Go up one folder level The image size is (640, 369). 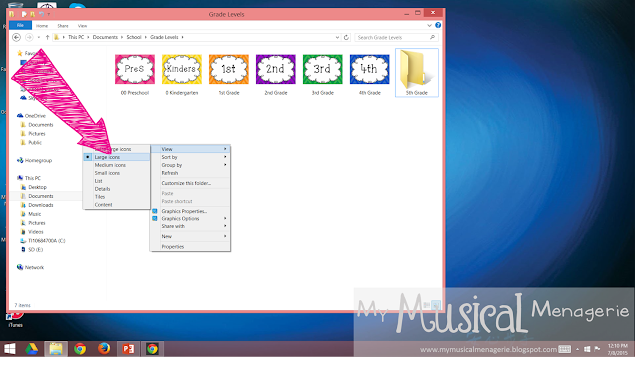pyautogui.click(x=47, y=37)
